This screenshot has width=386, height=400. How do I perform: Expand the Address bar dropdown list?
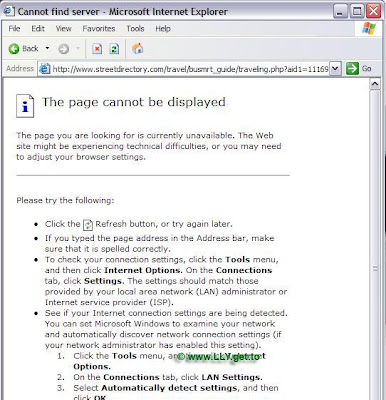(x=335, y=69)
